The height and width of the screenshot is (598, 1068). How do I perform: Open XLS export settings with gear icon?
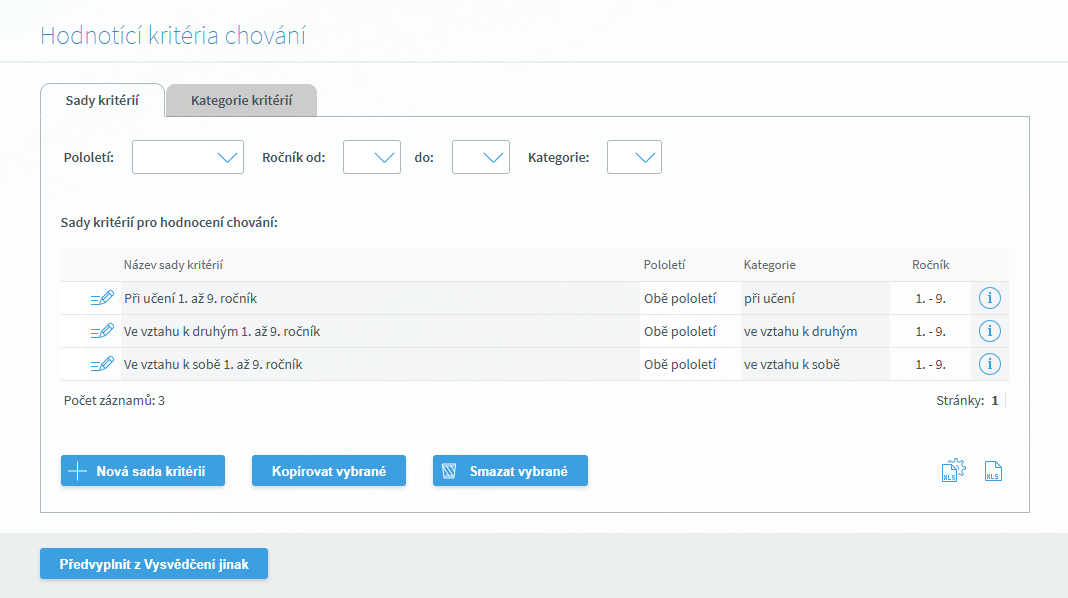(x=952, y=471)
